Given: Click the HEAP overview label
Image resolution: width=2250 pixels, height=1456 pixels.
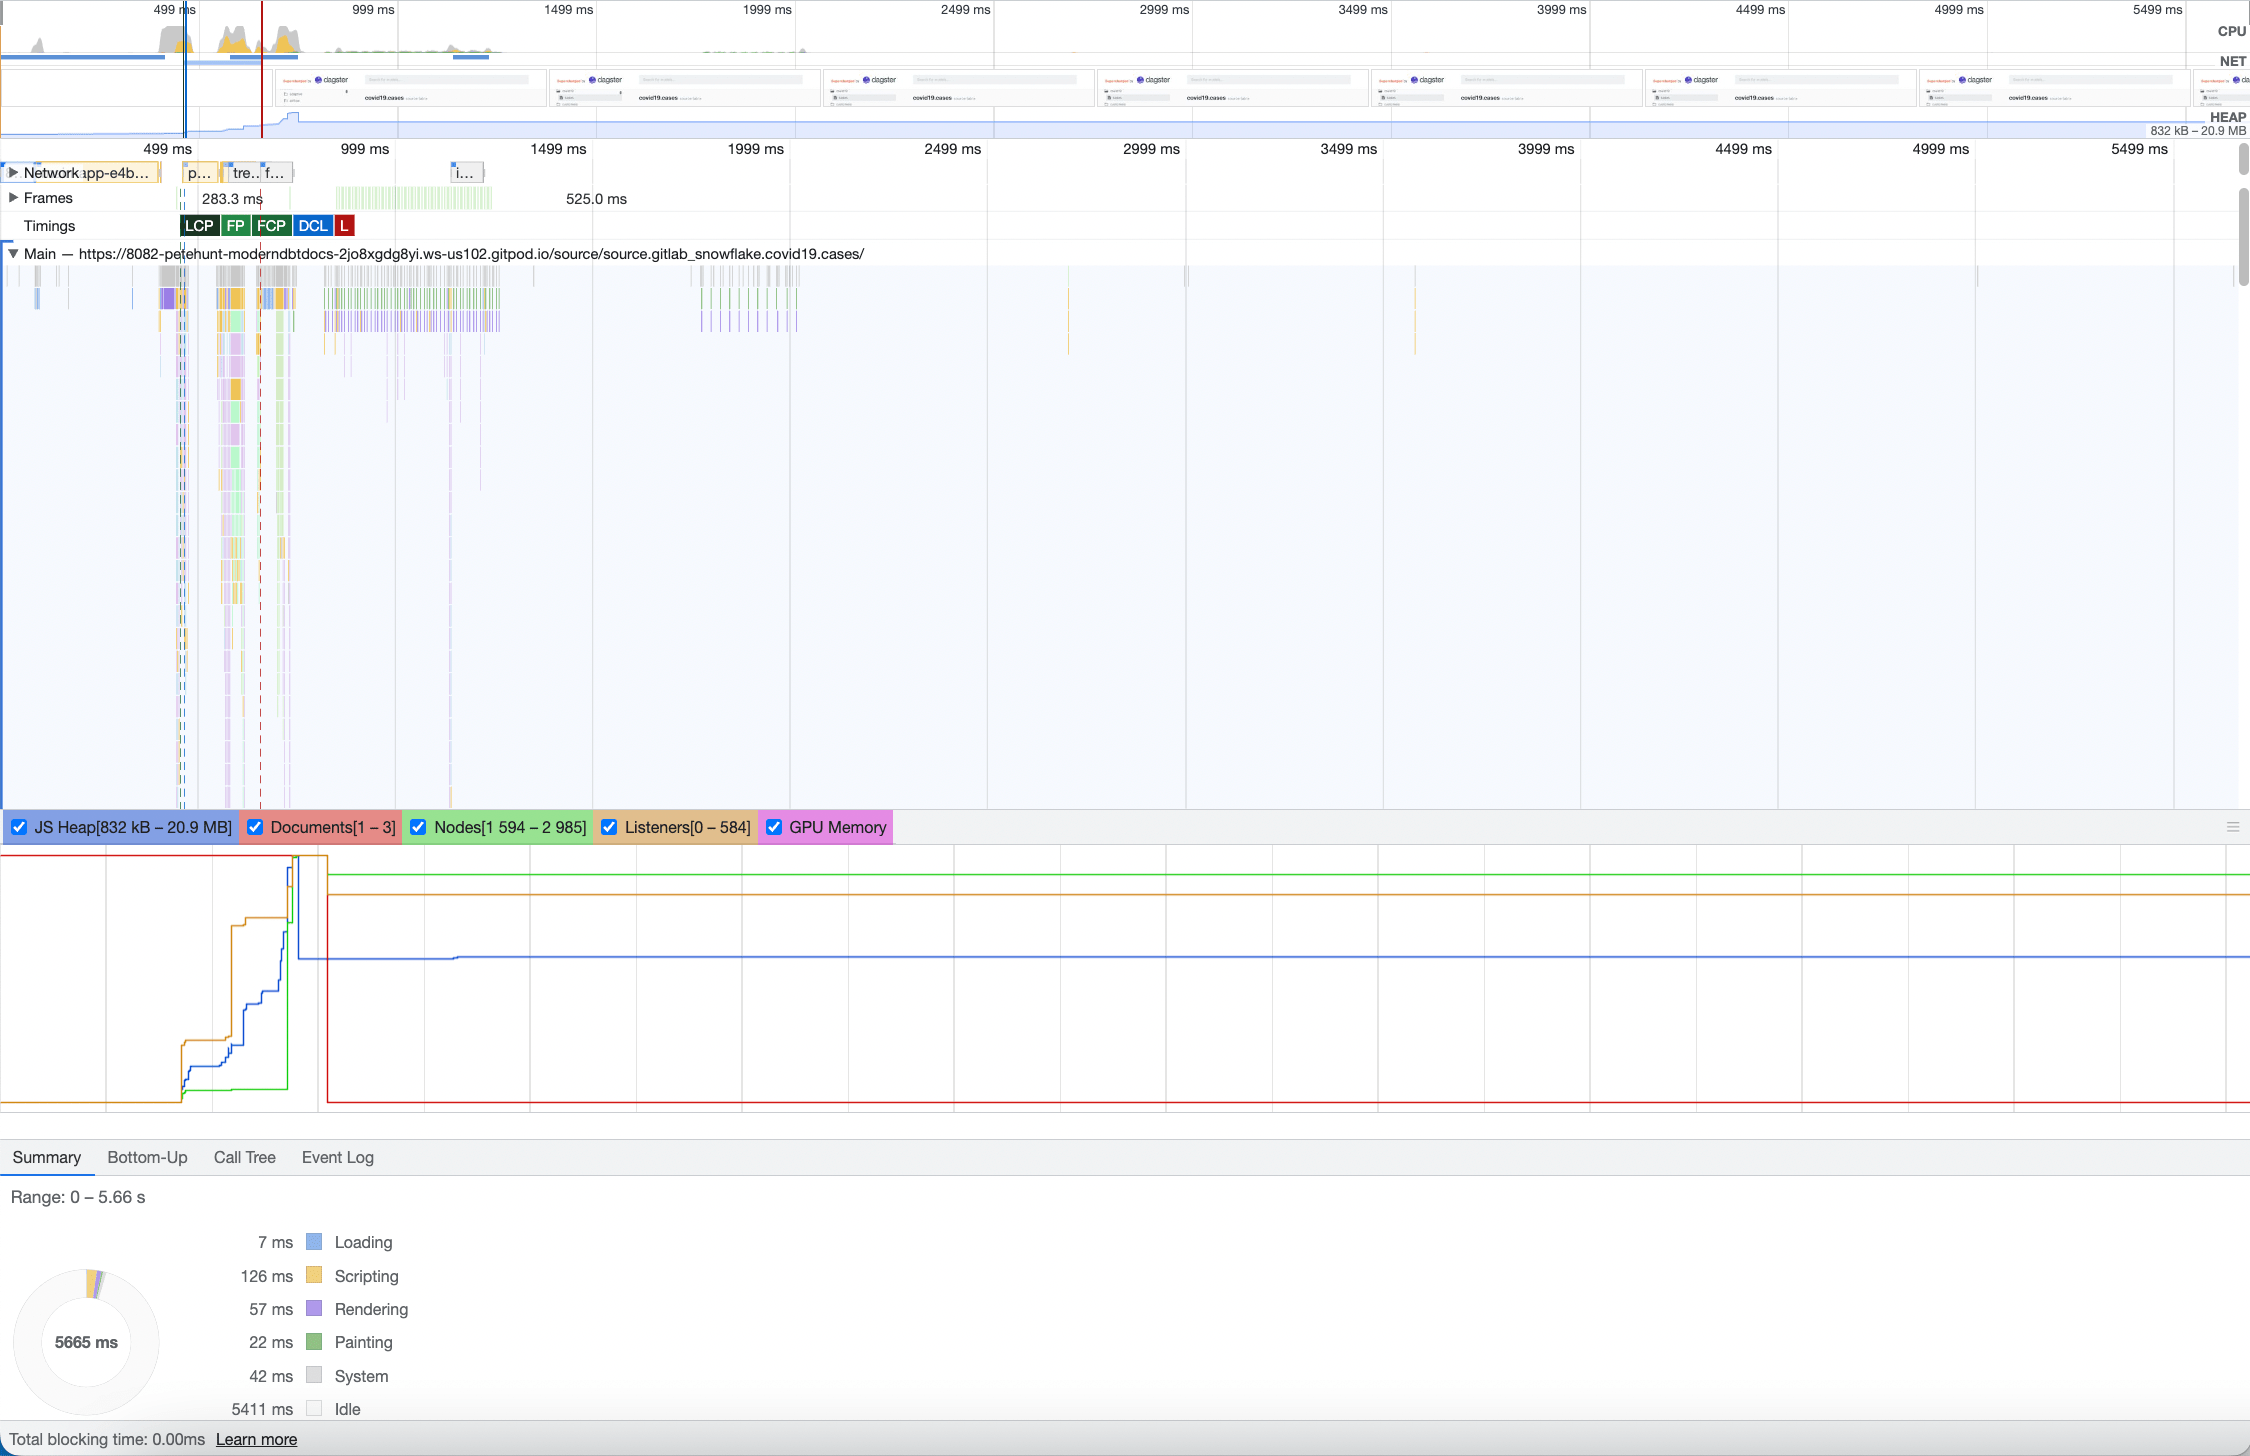Looking at the screenshot, I should tap(2228, 117).
